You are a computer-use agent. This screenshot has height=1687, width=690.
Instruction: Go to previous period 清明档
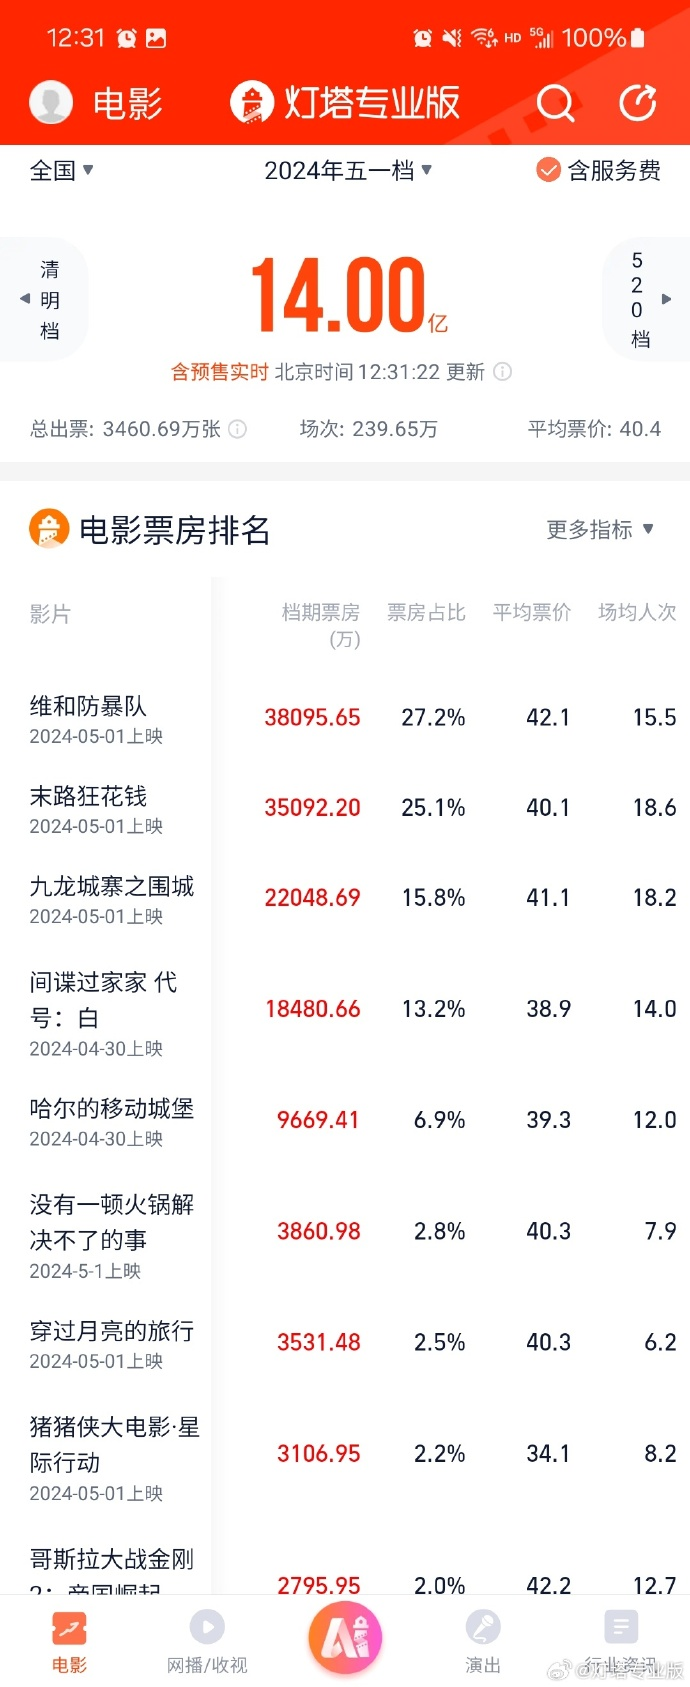[44, 299]
